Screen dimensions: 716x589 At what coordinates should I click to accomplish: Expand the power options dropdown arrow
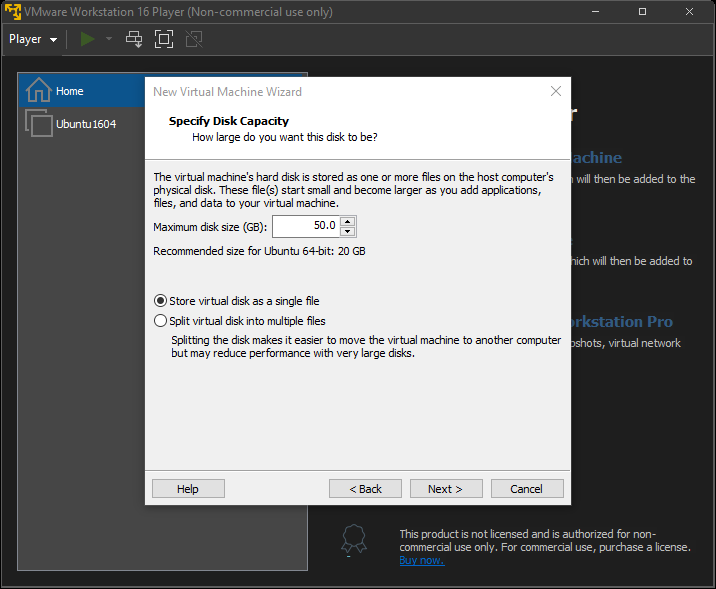109,39
